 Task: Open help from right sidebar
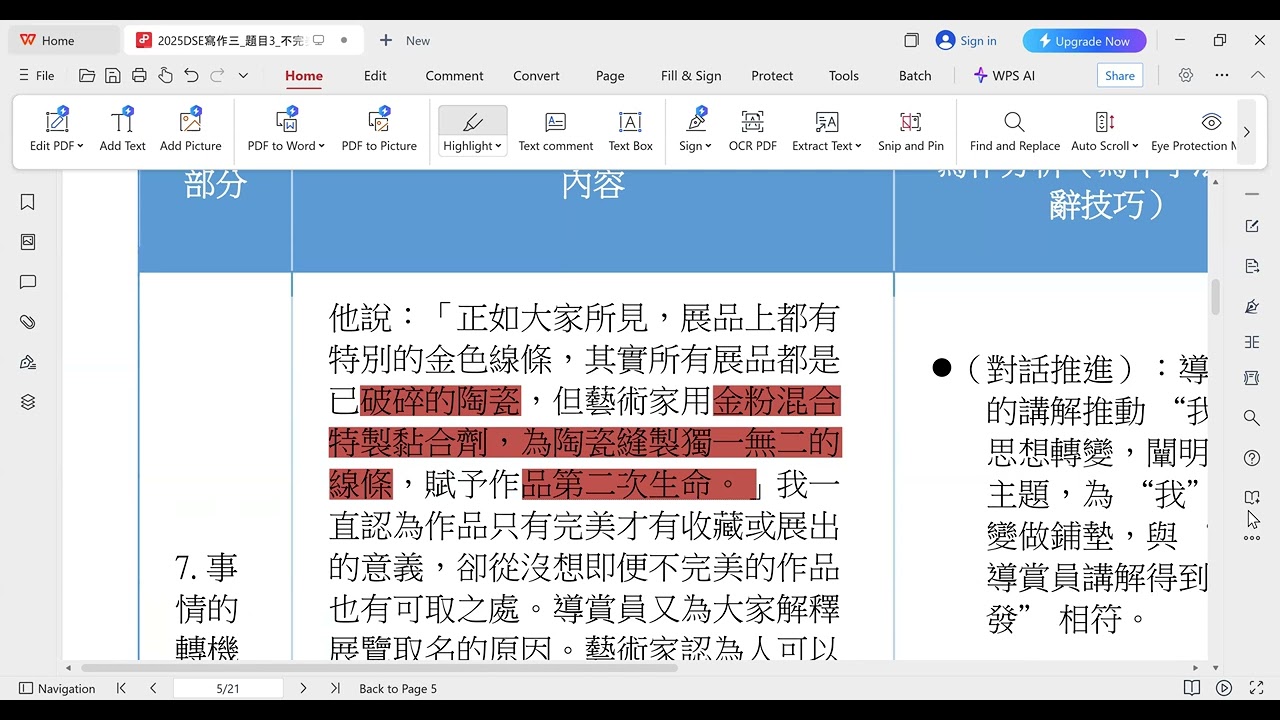[1252, 458]
